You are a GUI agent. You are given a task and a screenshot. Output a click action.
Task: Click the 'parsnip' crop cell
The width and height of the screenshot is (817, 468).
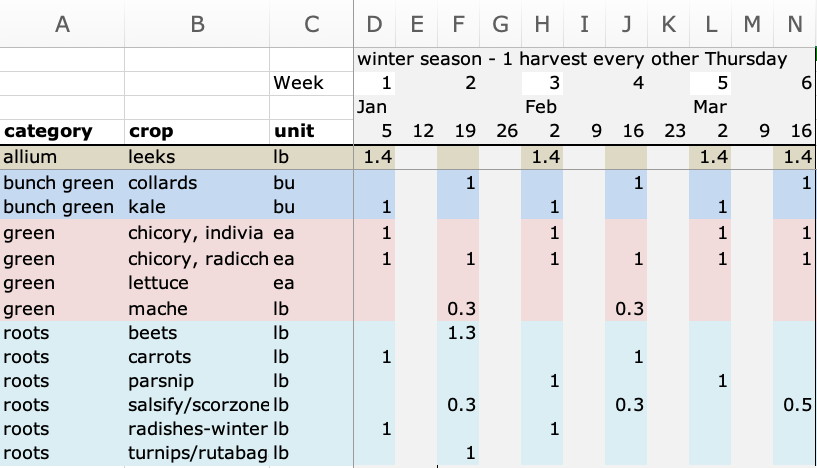pos(197,381)
